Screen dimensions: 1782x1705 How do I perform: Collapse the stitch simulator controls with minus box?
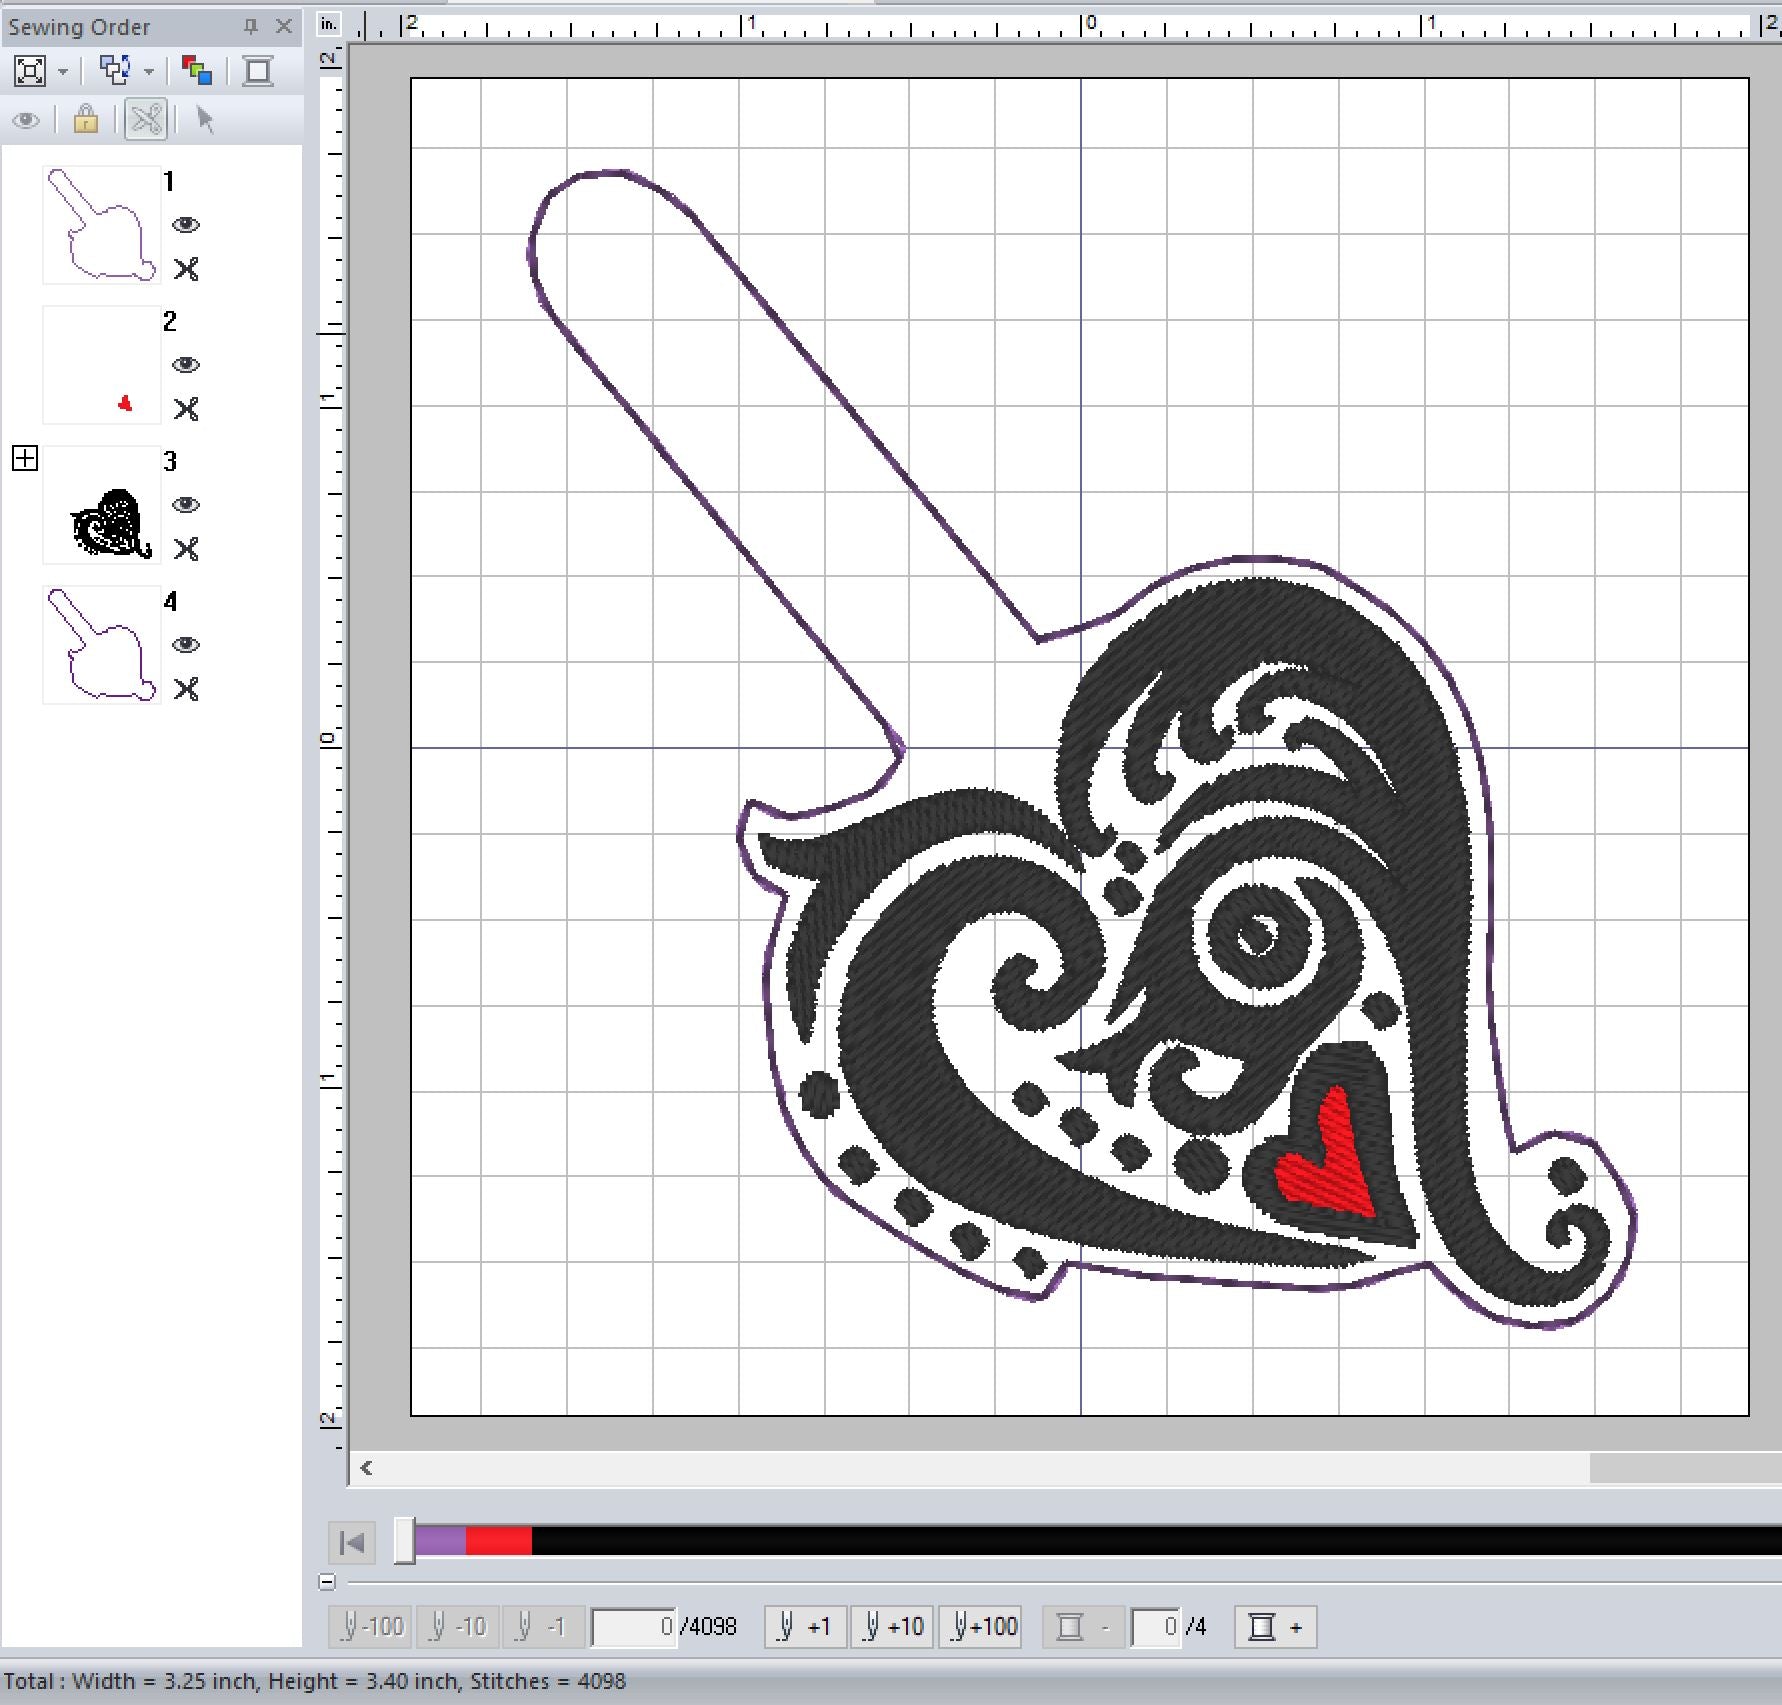tap(327, 1582)
